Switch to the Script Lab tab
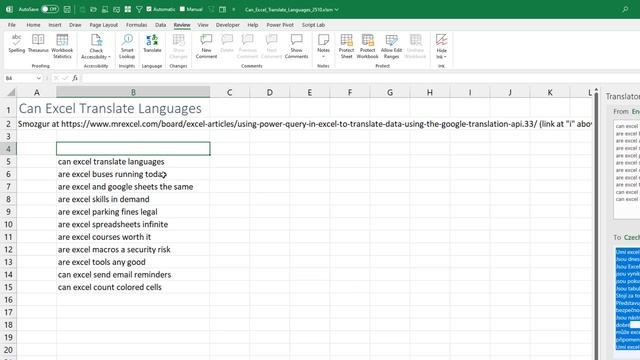This screenshot has width=640, height=360. tap(313, 25)
